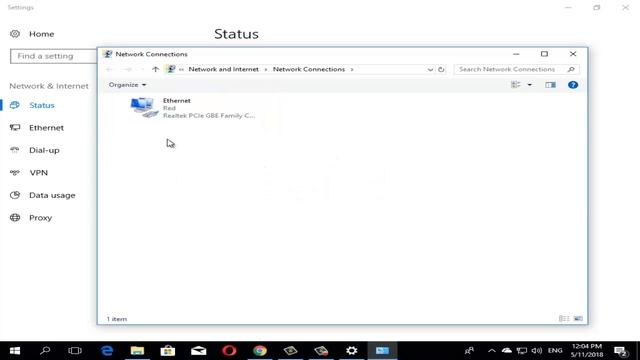Open VPN settings page
640x360 pixels.
tap(29, 173)
